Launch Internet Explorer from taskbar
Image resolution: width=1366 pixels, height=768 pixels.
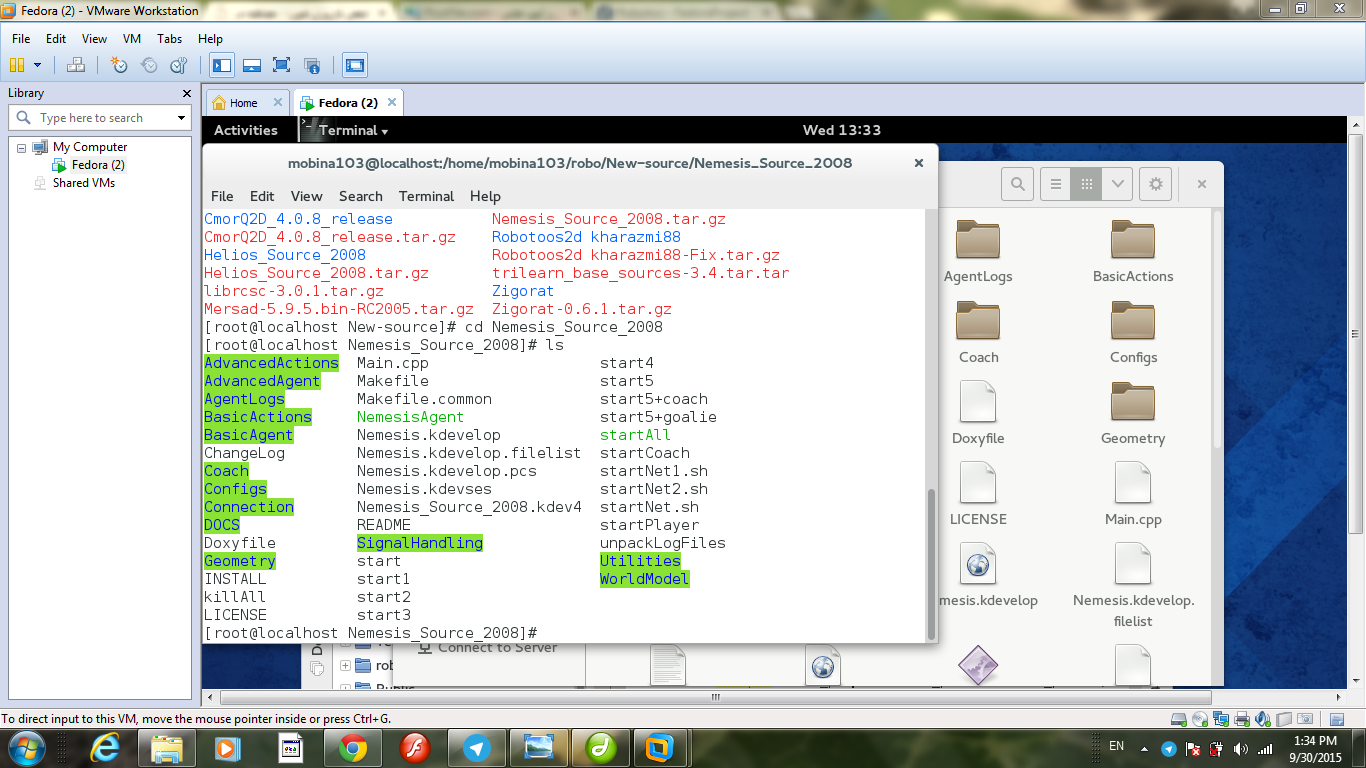click(105, 747)
